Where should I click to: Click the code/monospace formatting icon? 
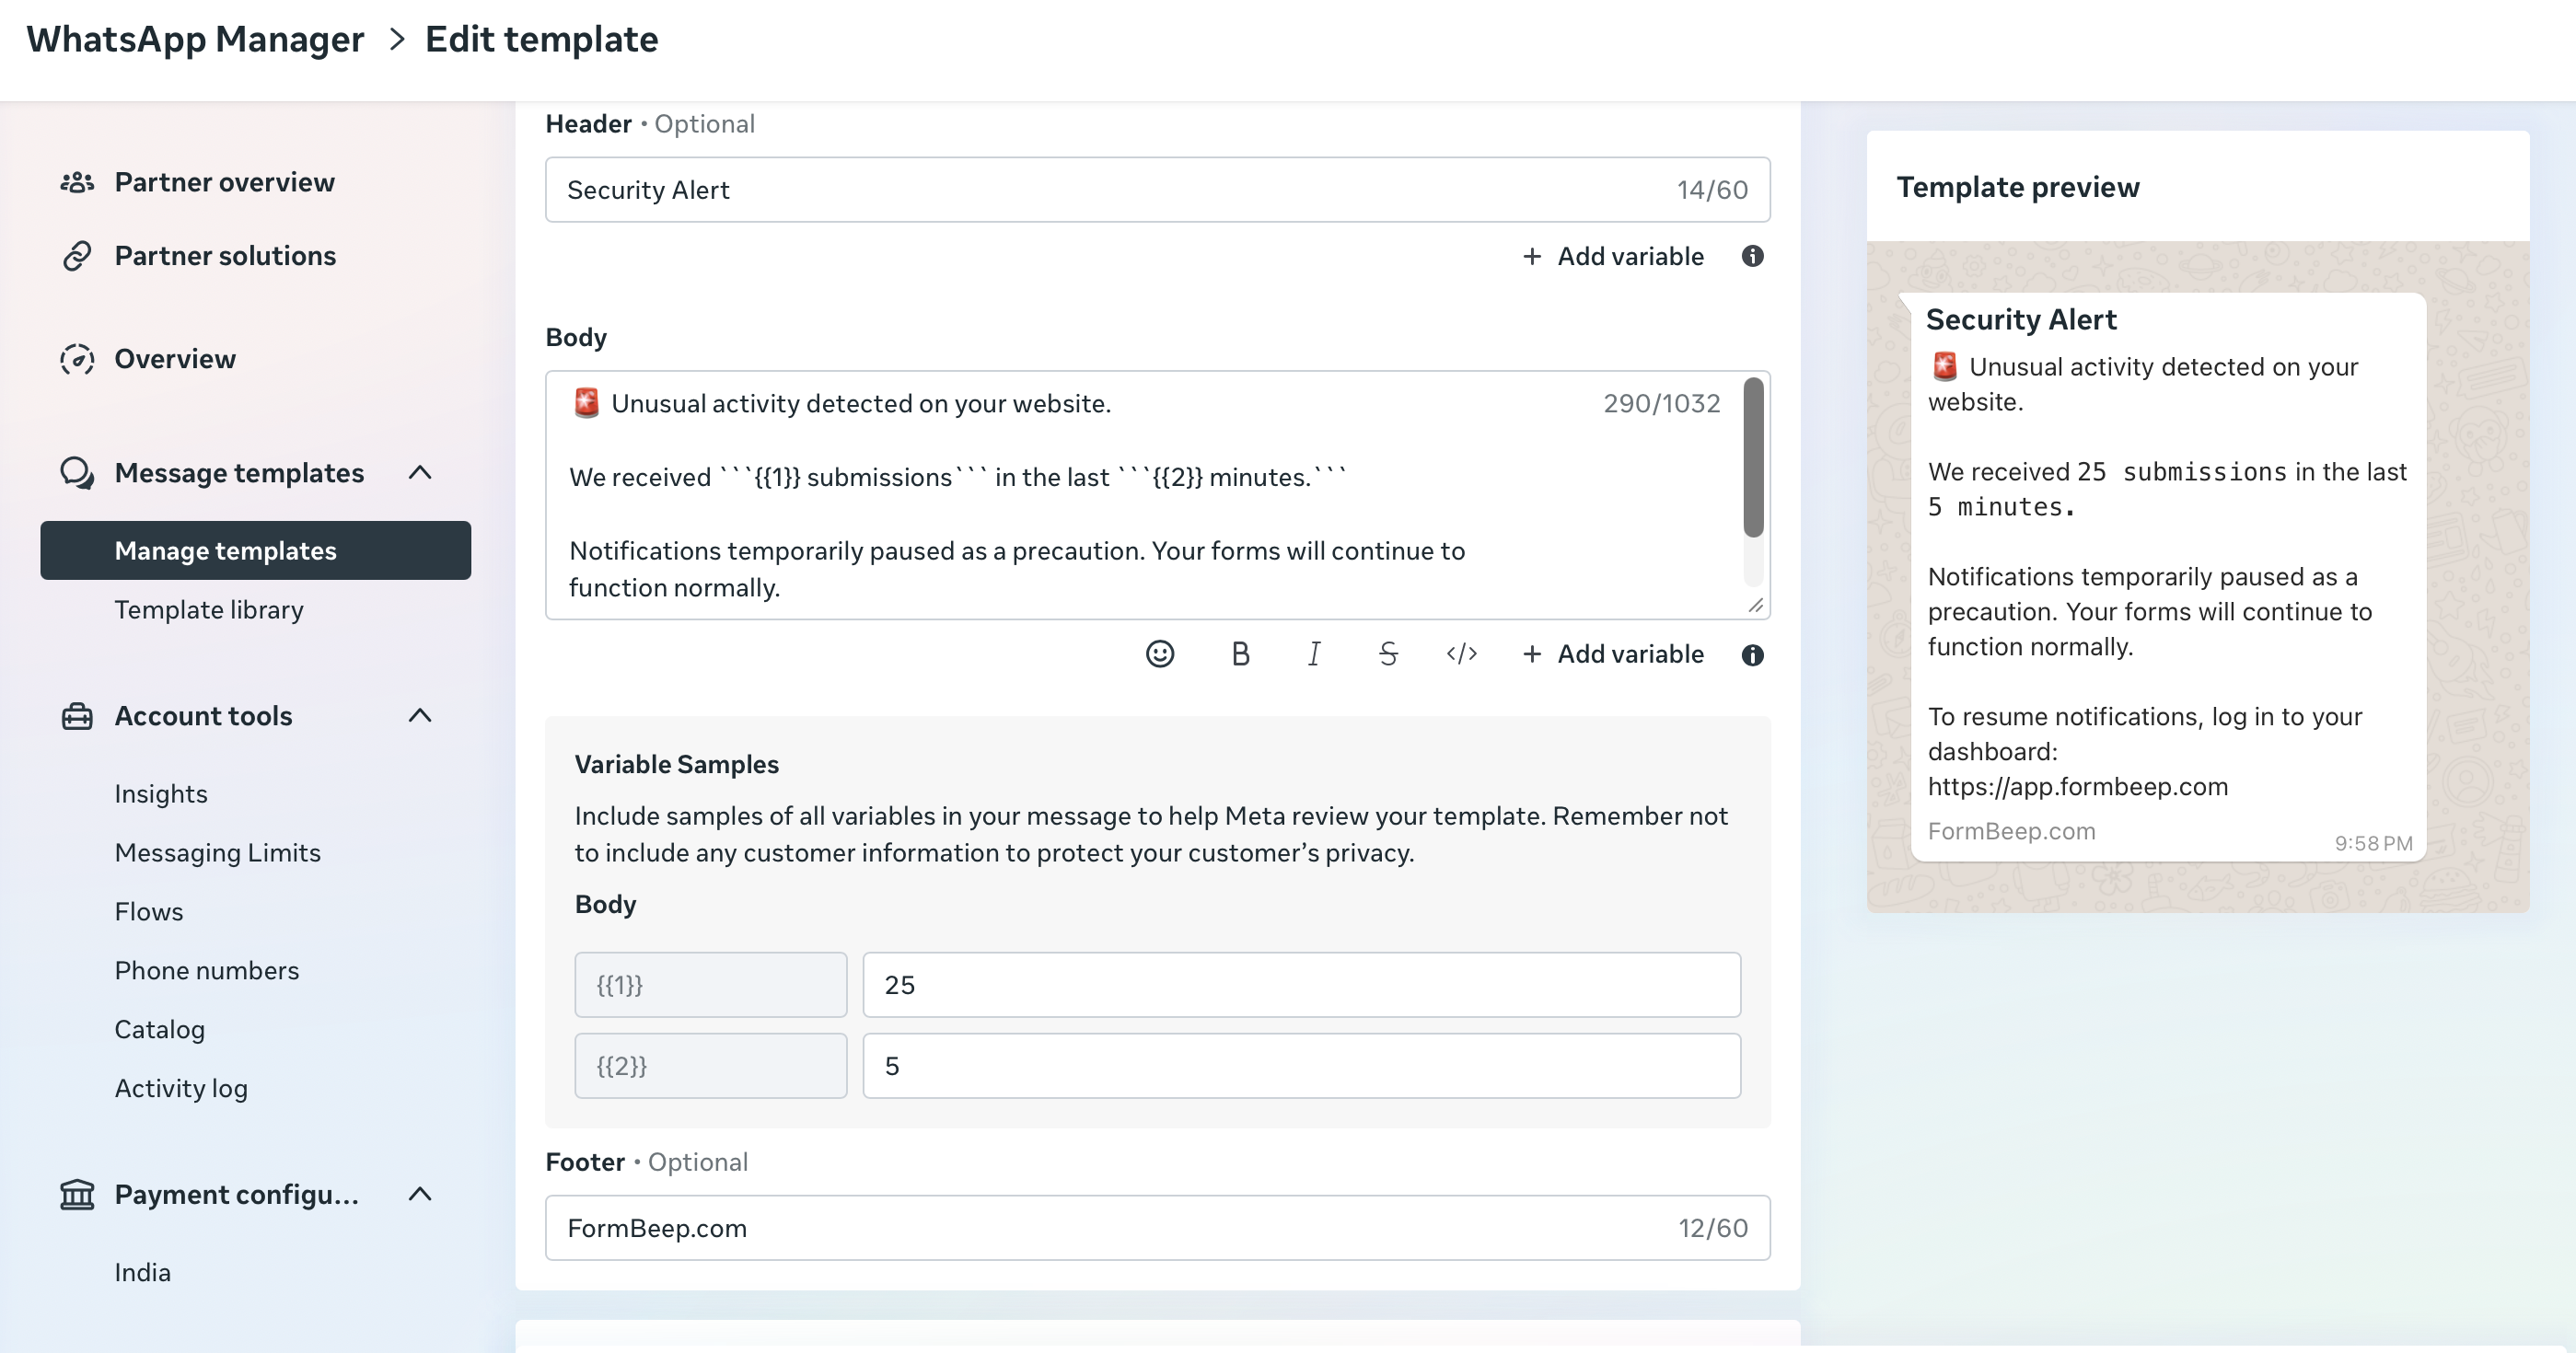coord(1461,654)
